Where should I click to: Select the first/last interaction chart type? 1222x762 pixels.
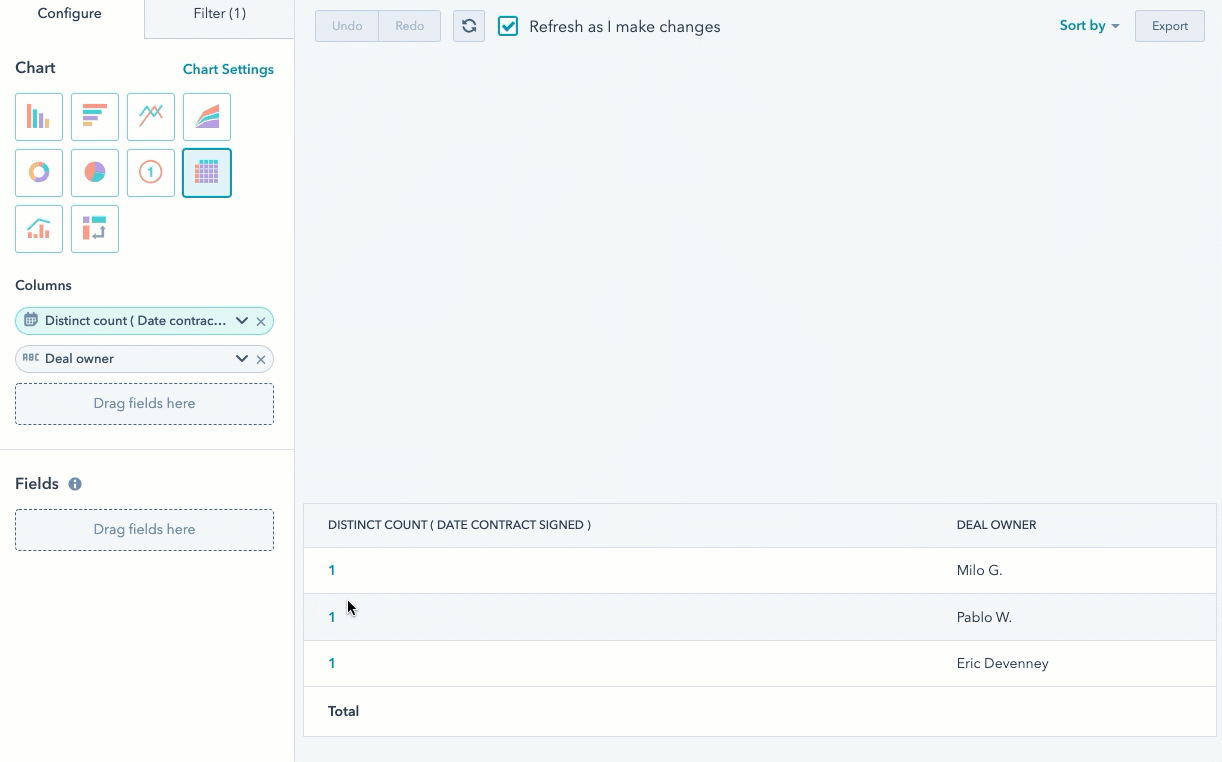point(94,229)
